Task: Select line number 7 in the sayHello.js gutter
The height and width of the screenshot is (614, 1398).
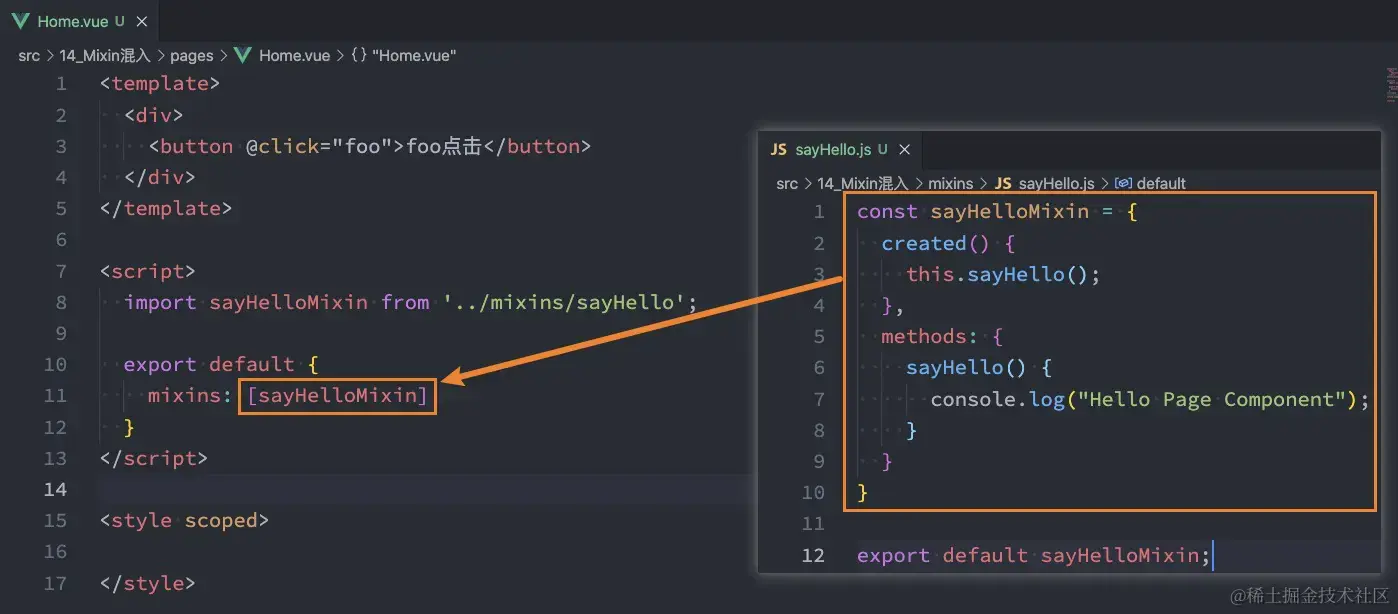Action: [819, 399]
